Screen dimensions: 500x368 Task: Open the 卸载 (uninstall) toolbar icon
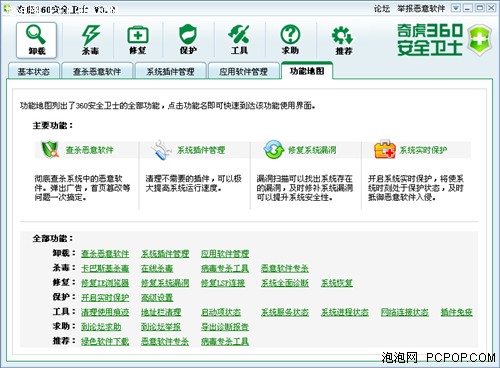pyautogui.click(x=36, y=40)
